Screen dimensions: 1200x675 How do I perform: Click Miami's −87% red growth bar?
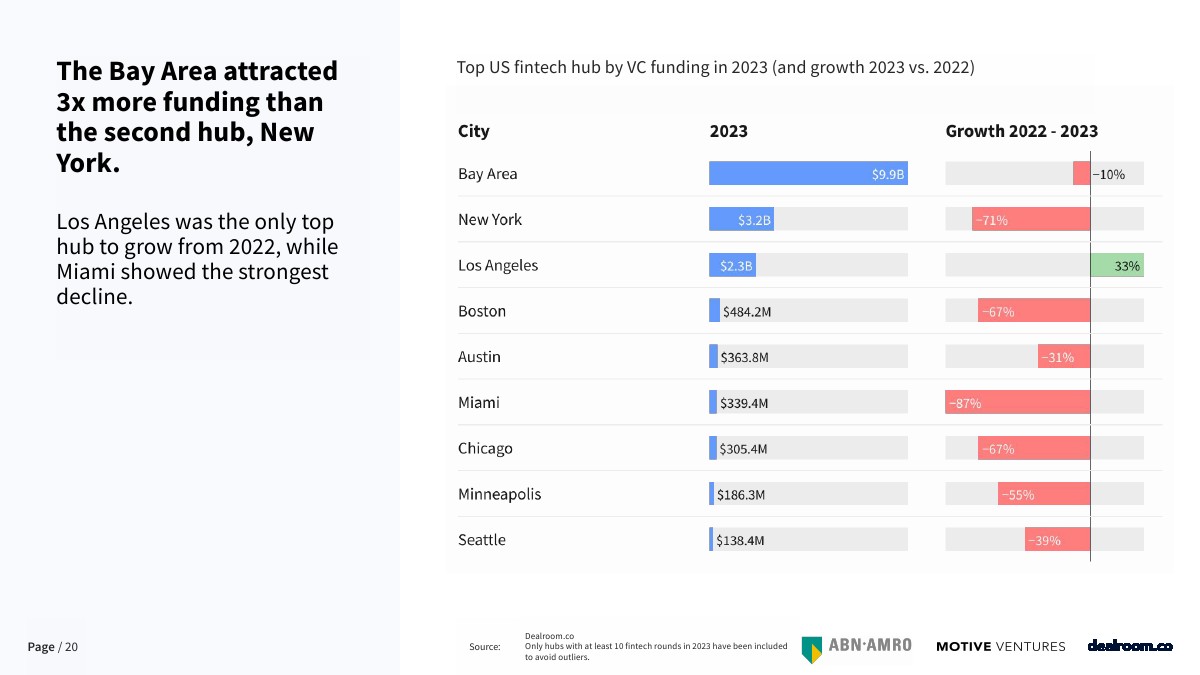tap(1017, 403)
